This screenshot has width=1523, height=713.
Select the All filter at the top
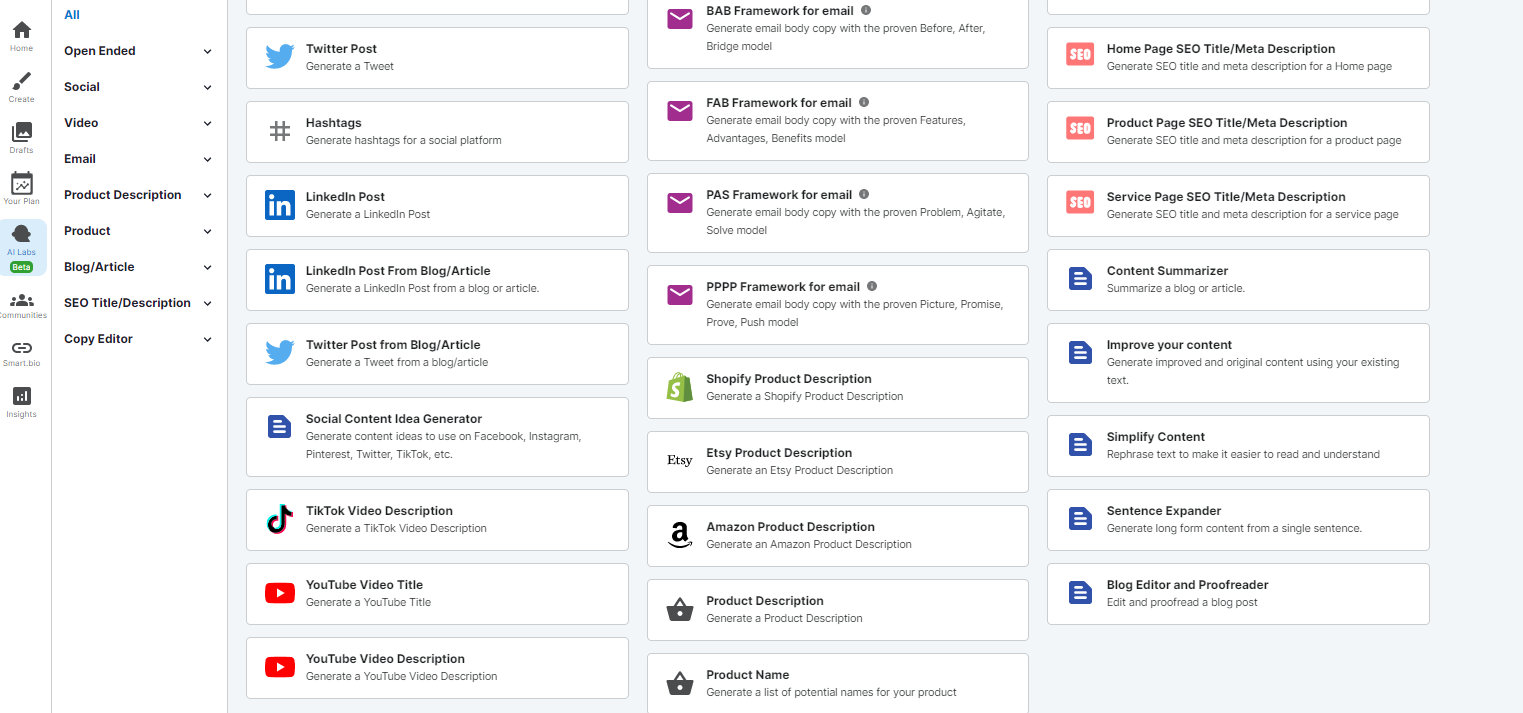click(70, 14)
